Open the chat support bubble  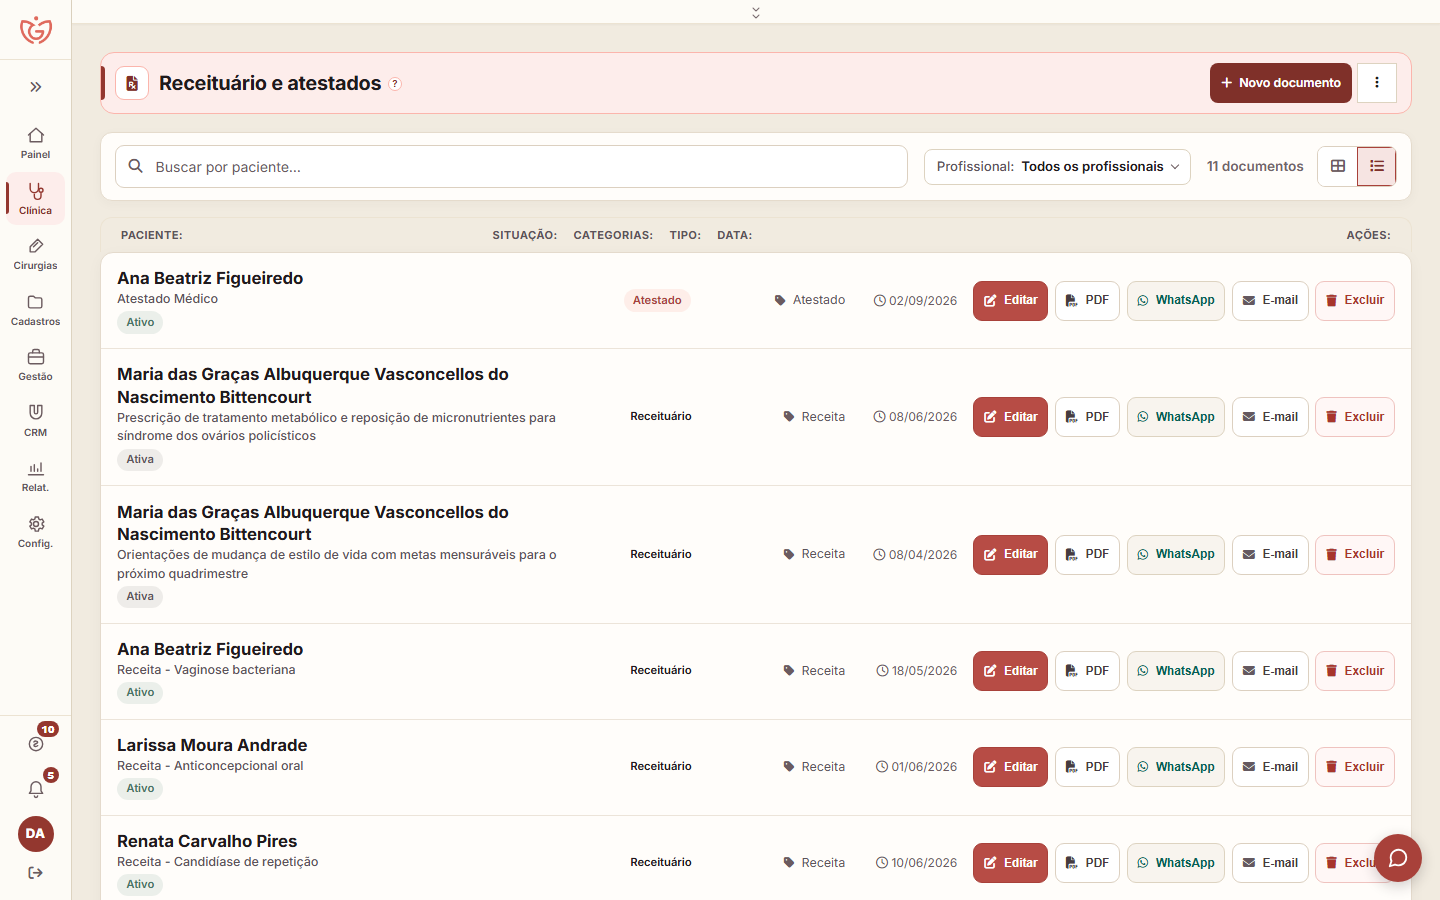point(1398,858)
